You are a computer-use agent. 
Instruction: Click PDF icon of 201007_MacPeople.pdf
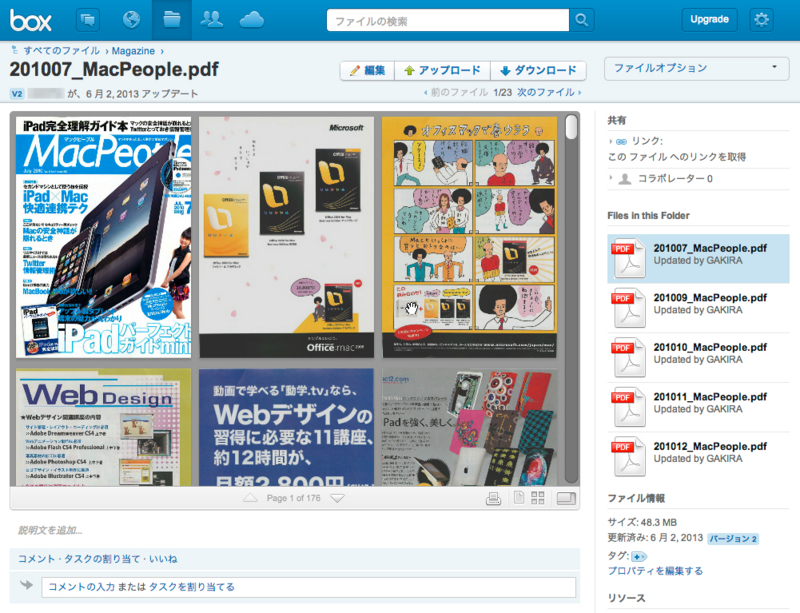628,258
